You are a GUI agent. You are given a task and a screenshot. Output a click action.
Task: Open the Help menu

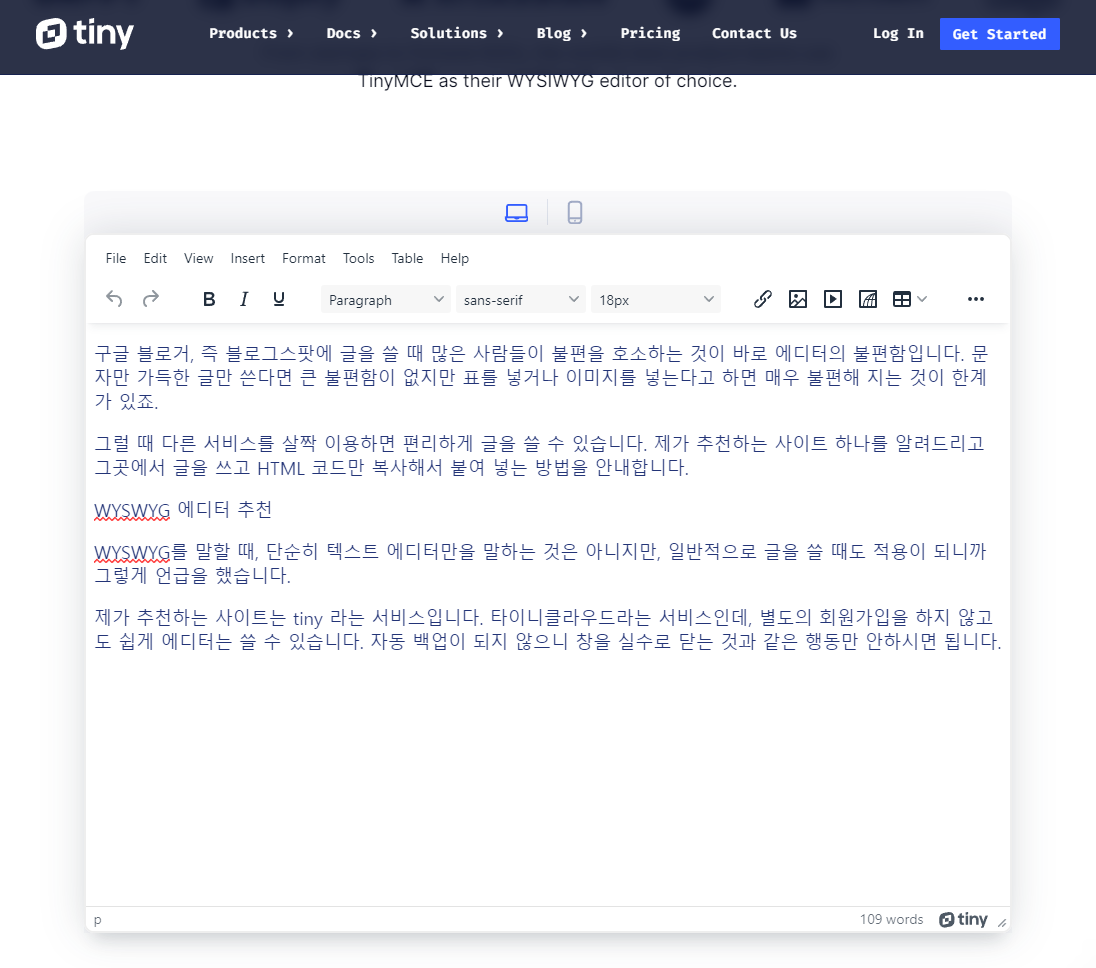click(454, 259)
